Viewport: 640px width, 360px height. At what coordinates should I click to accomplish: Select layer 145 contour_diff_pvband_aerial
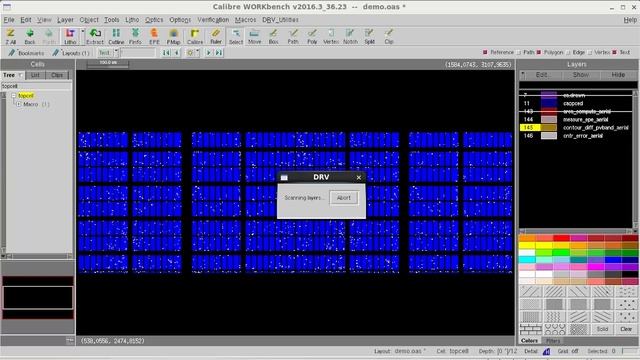click(x=576, y=128)
